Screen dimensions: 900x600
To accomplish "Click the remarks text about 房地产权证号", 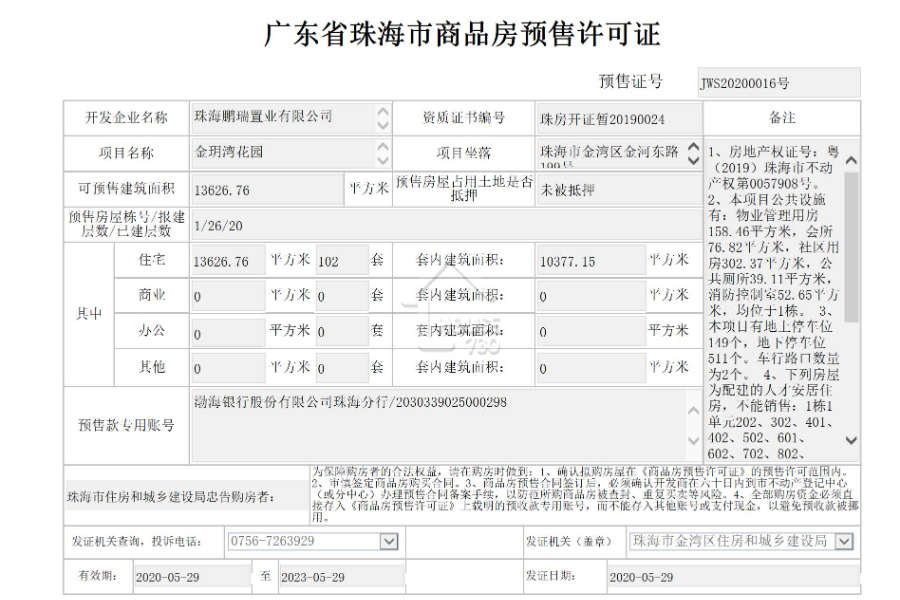I will [x=773, y=168].
